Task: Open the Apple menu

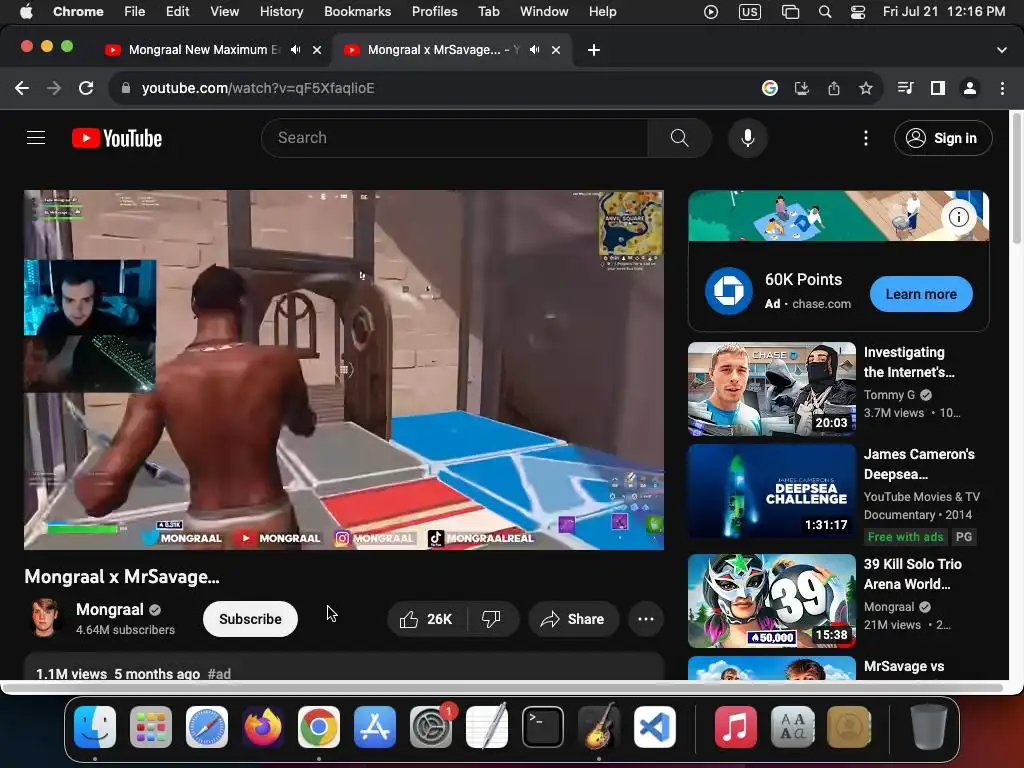Action: tap(26, 12)
